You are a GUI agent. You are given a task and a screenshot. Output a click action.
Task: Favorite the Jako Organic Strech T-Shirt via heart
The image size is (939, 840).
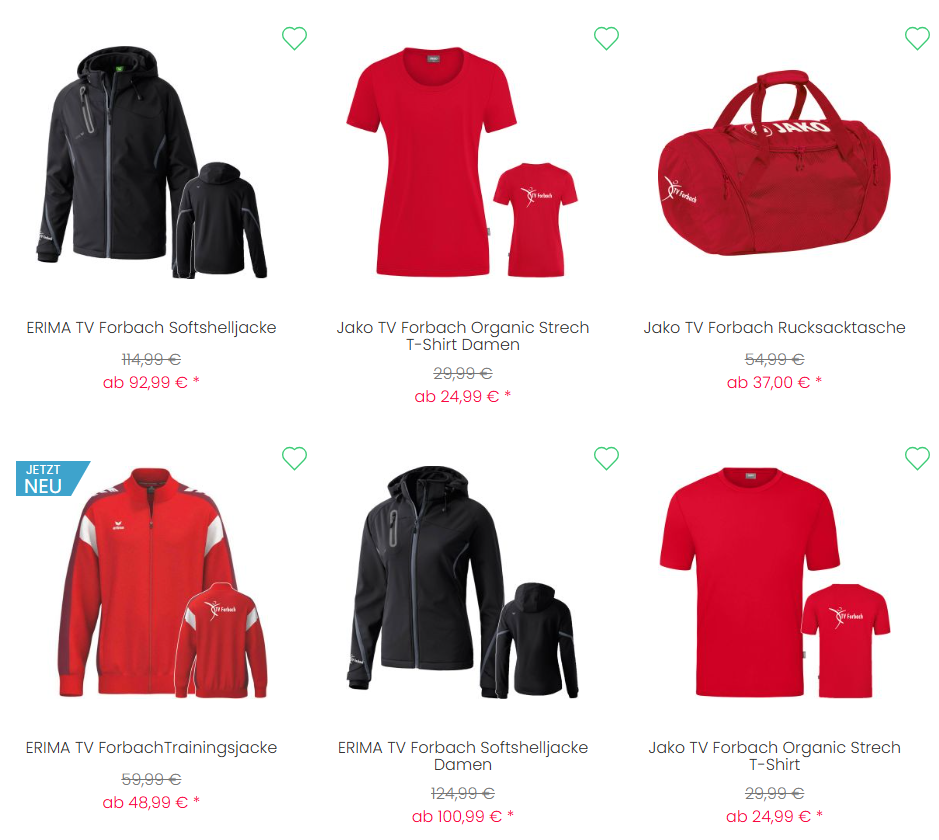pos(917,458)
